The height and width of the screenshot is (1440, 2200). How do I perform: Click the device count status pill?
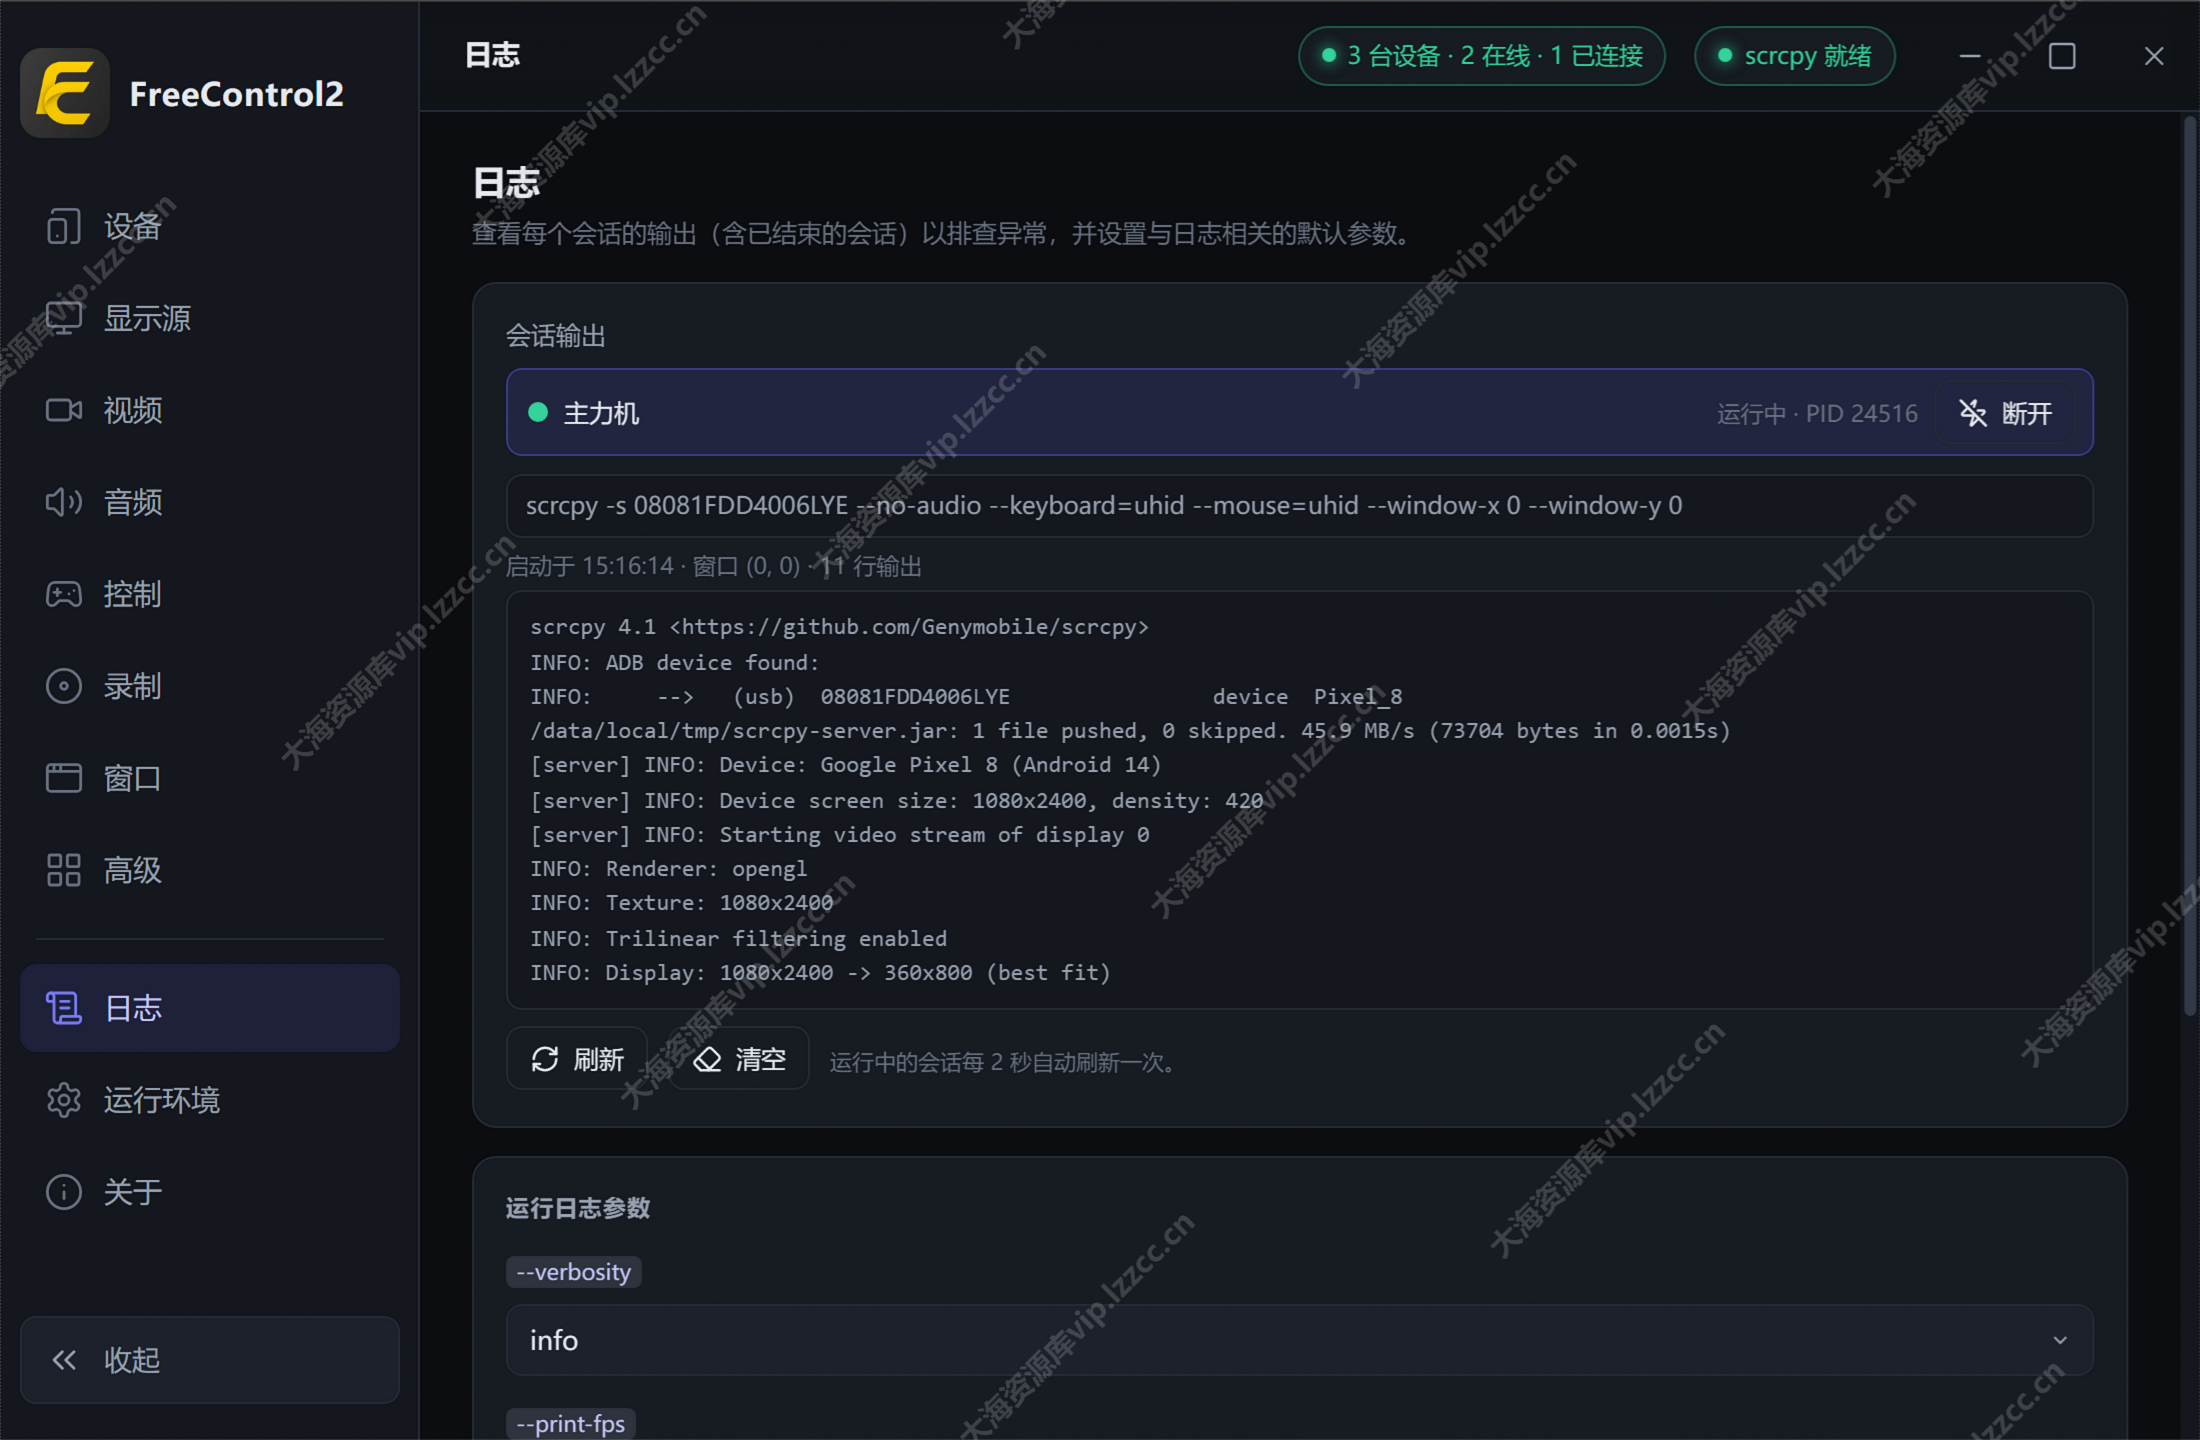1482,56
